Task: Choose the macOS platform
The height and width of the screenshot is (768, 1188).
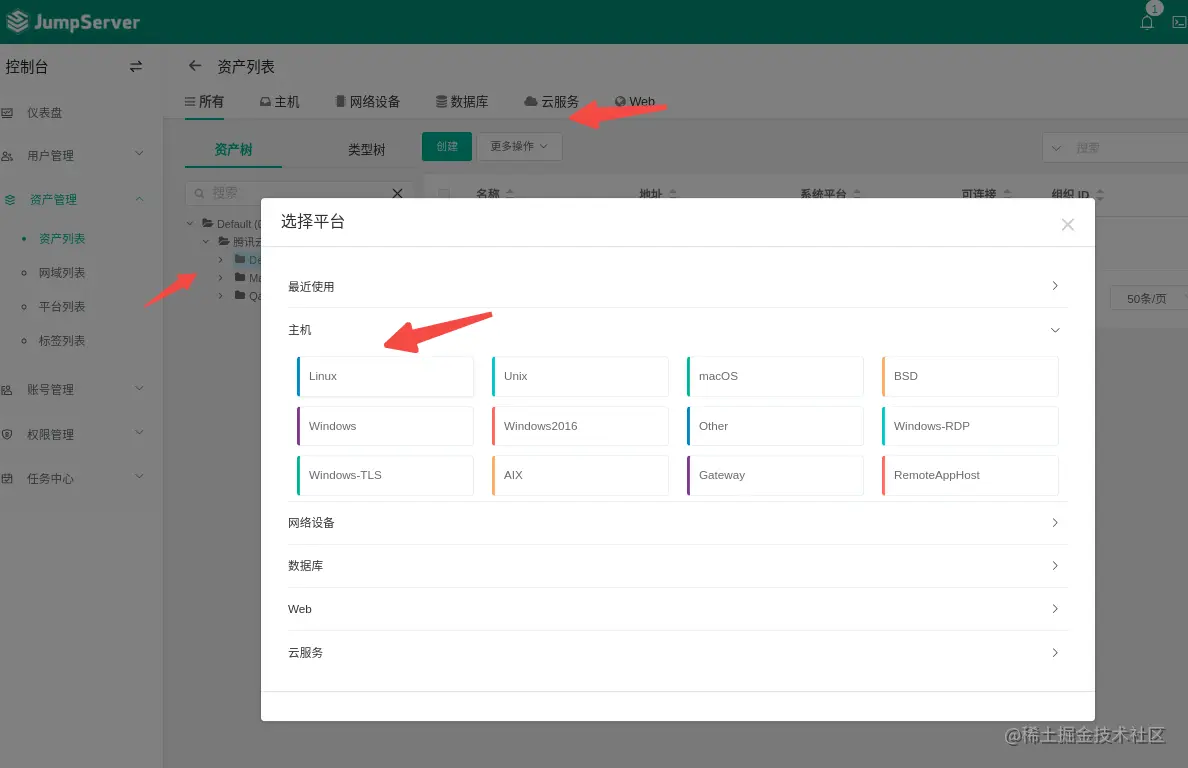Action: [x=775, y=376]
